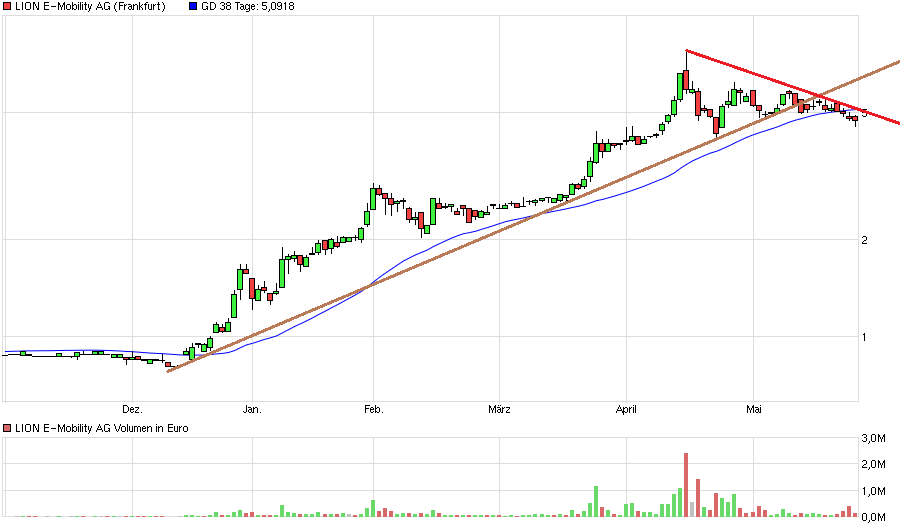
Task: Click the 'April' month axis label
Action: (626, 409)
